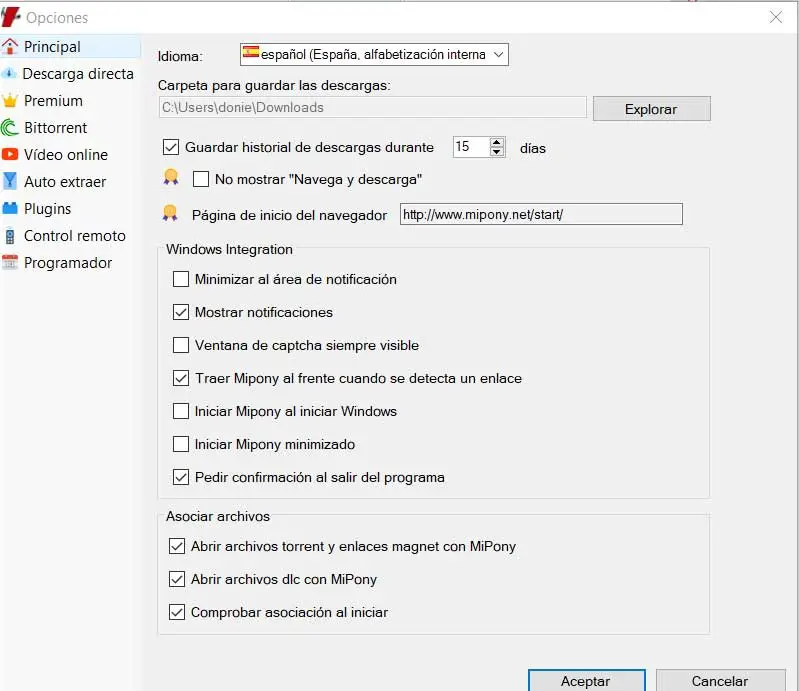
Task: Click the Programador calendar icon
Action: 10,262
